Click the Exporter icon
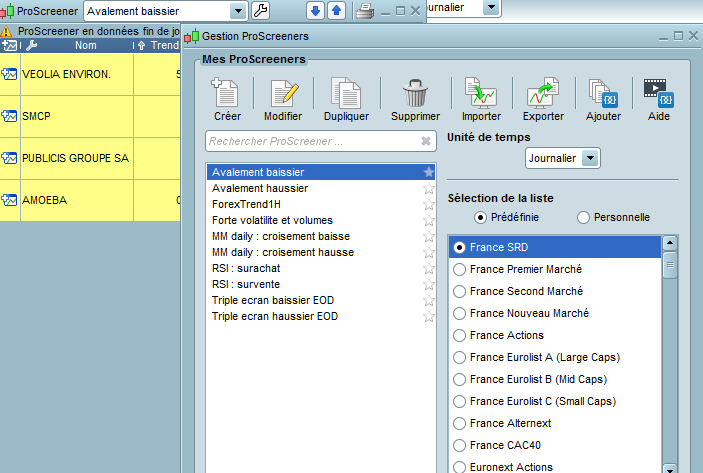 pyautogui.click(x=542, y=93)
